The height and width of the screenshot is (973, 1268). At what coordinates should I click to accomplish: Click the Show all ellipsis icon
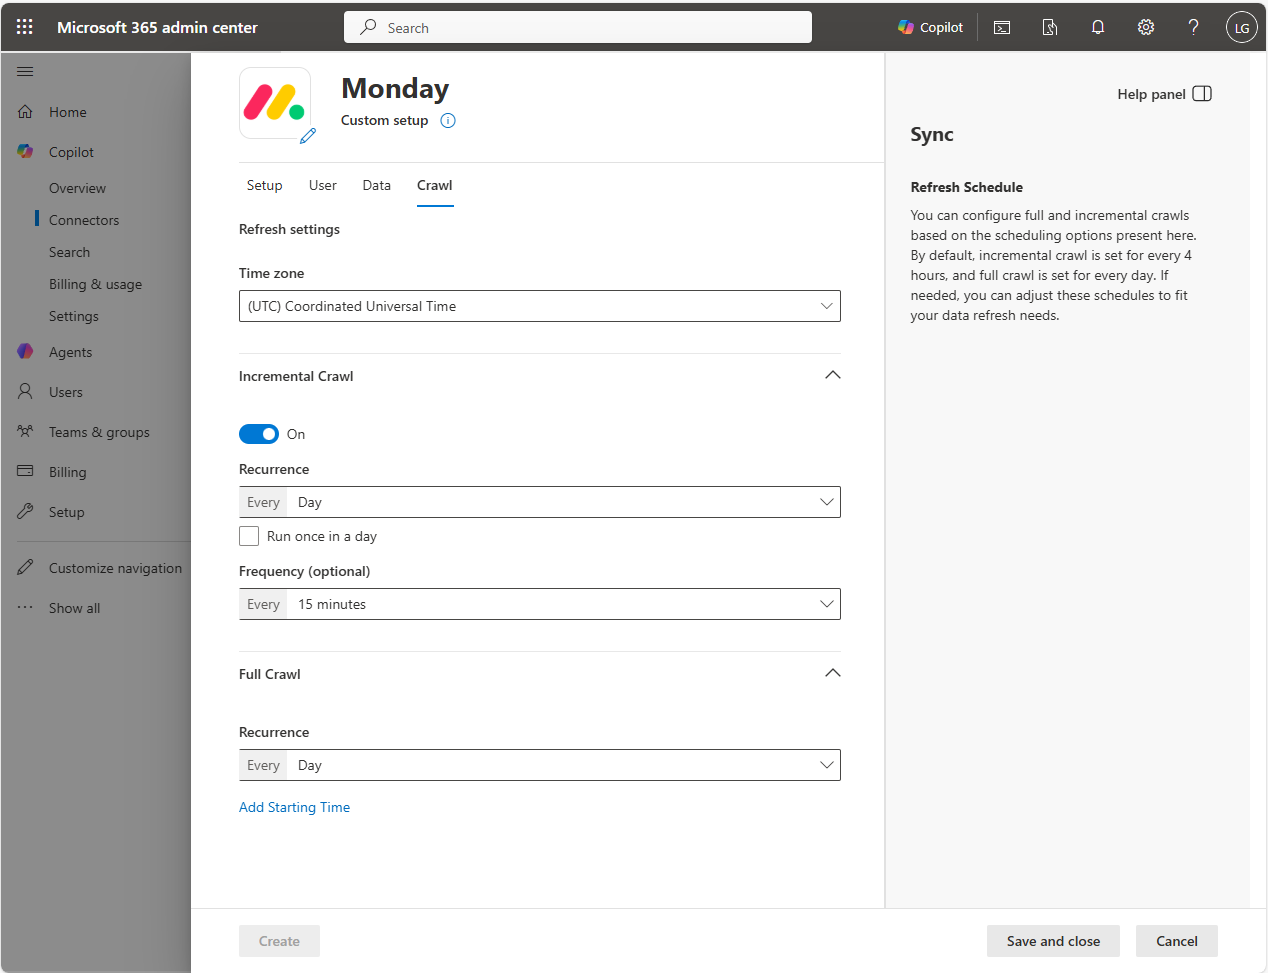click(25, 608)
